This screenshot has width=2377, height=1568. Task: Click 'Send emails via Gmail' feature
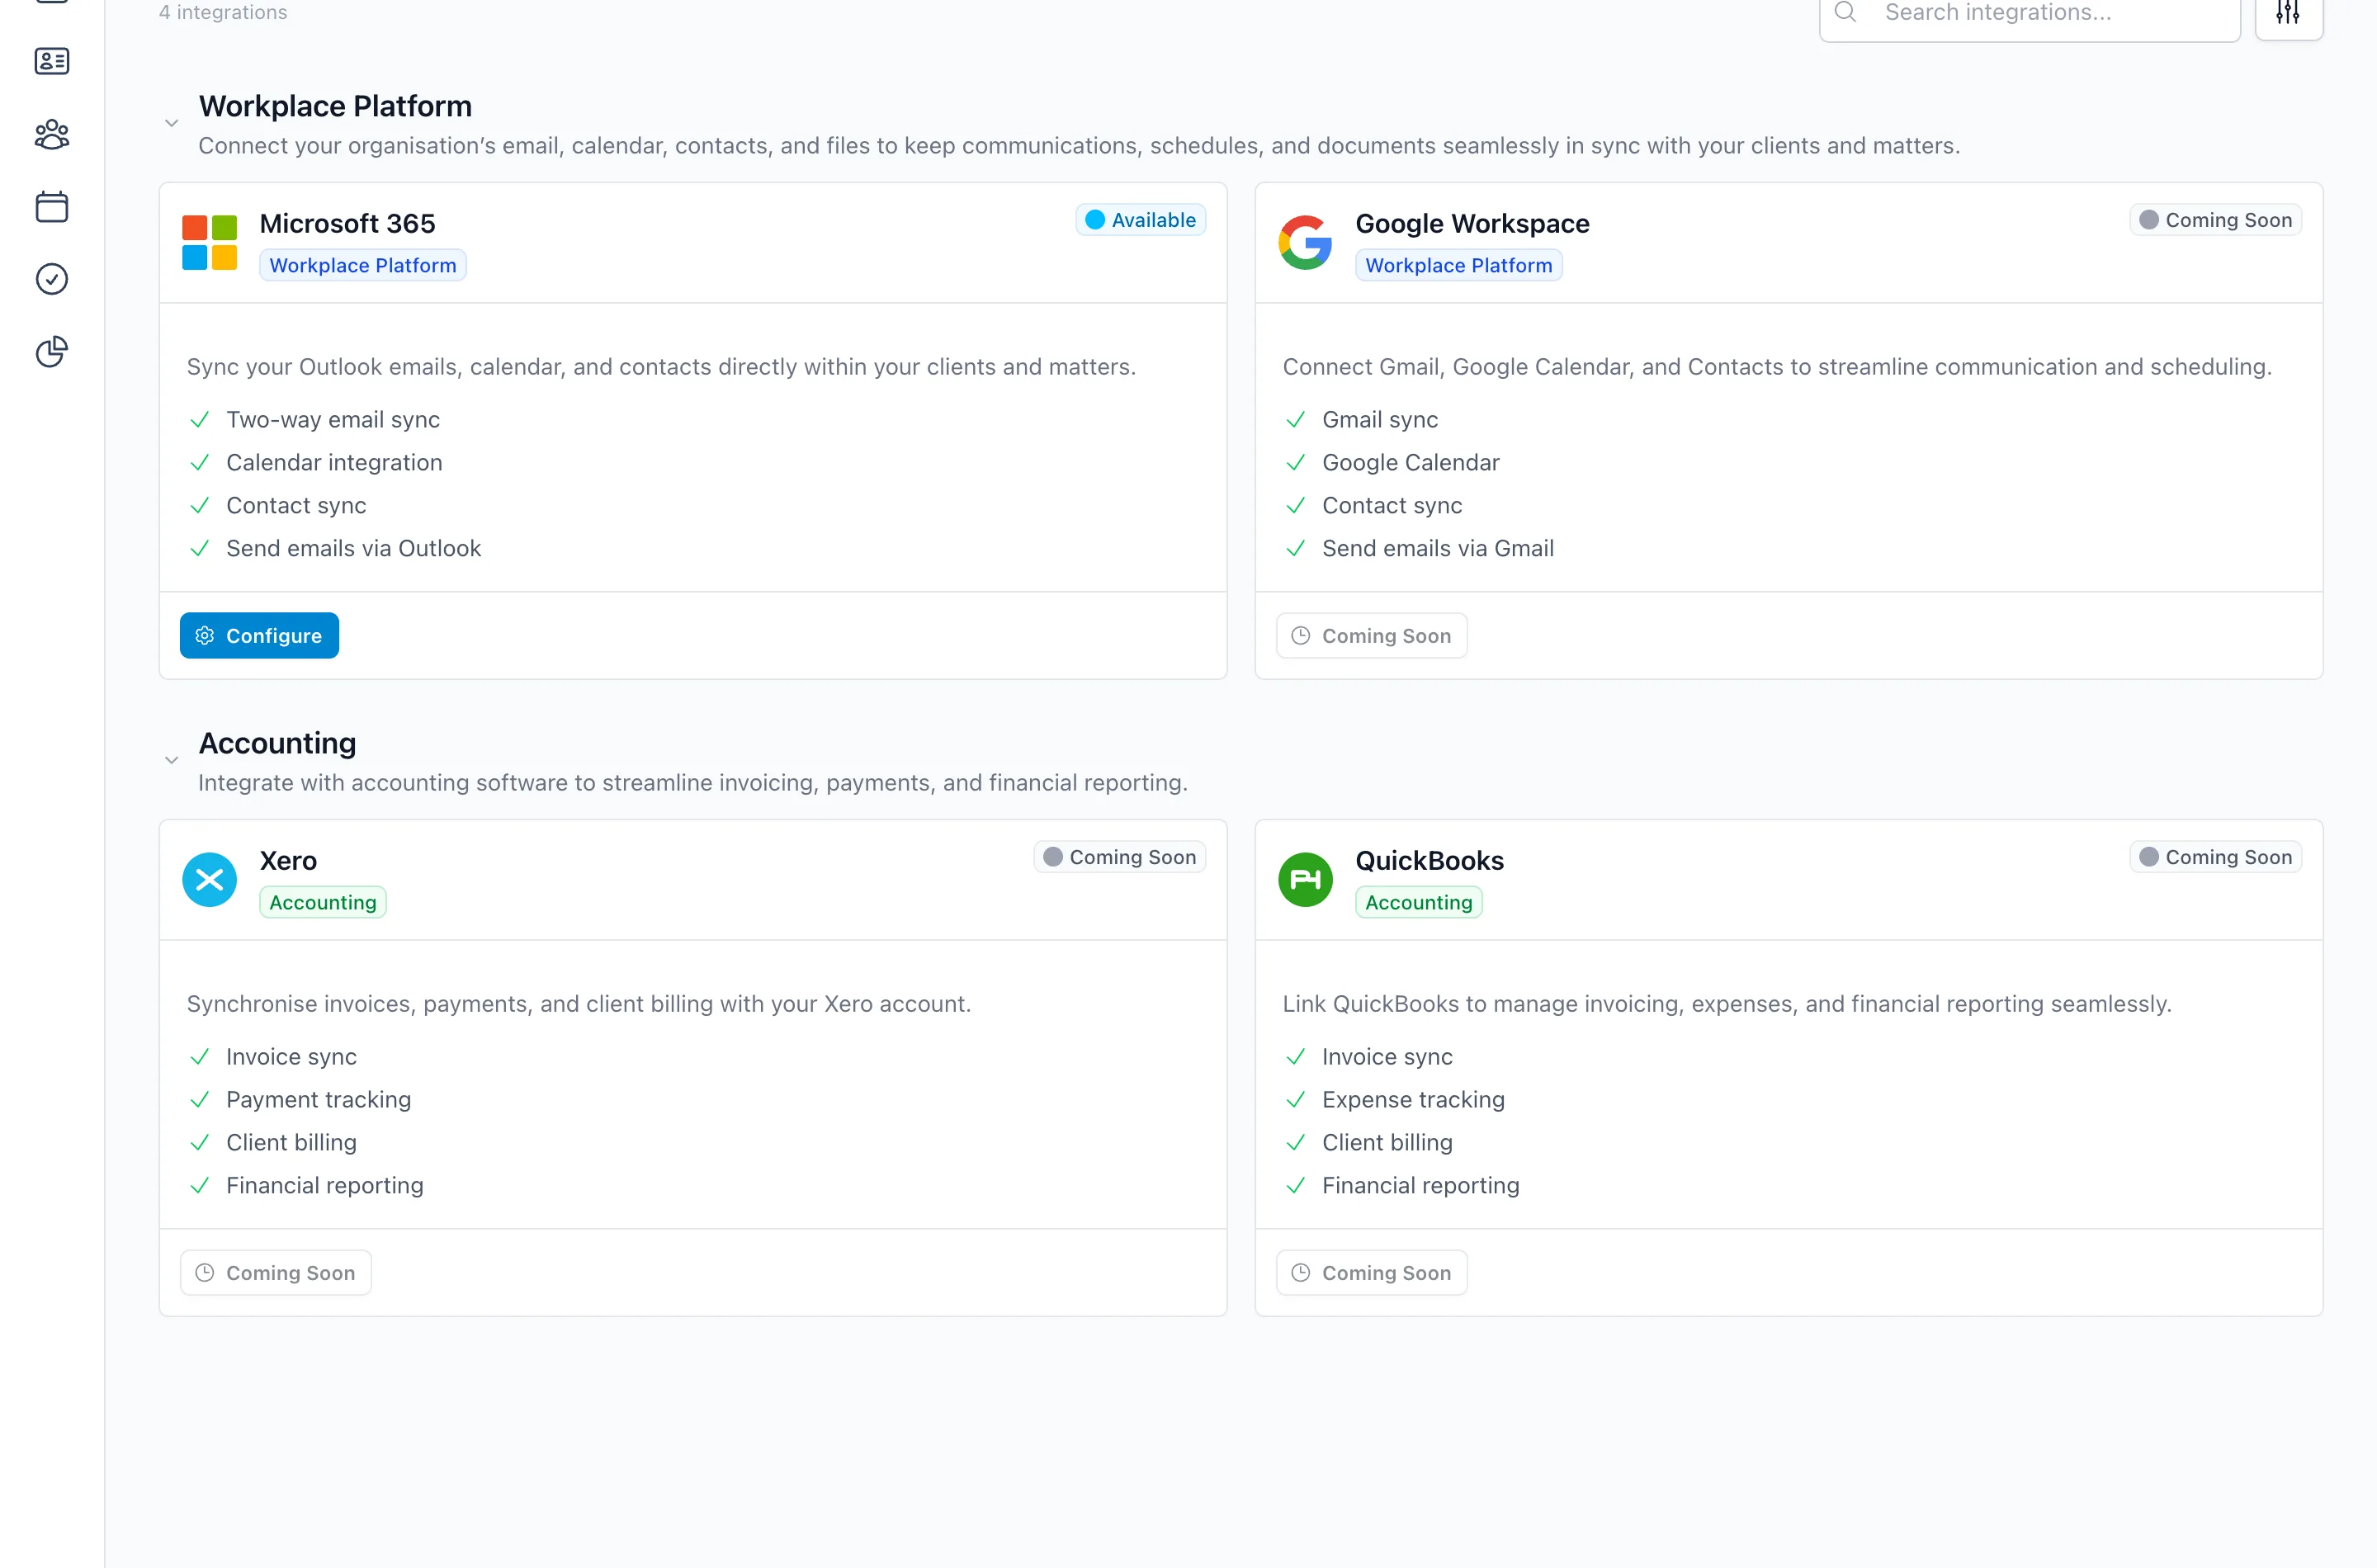click(x=1437, y=548)
